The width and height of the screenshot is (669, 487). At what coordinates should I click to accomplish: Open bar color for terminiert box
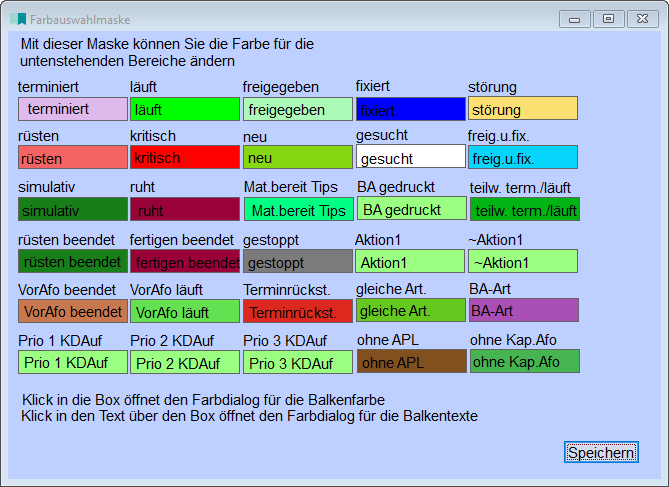pos(73,109)
